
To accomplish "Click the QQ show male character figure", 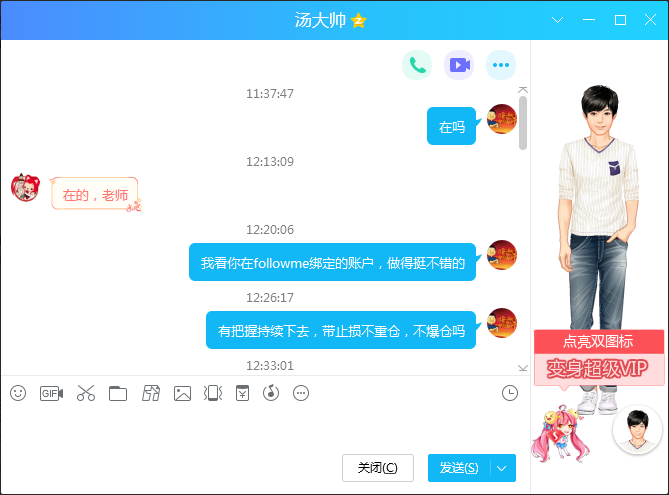I will (599, 205).
